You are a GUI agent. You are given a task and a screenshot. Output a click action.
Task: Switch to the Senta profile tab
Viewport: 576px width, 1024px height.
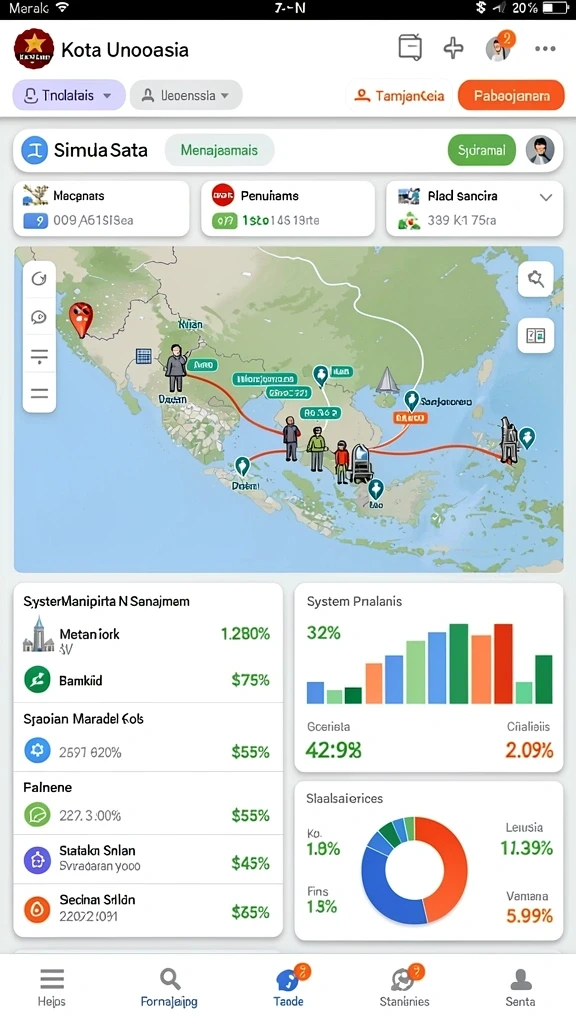pos(520,988)
